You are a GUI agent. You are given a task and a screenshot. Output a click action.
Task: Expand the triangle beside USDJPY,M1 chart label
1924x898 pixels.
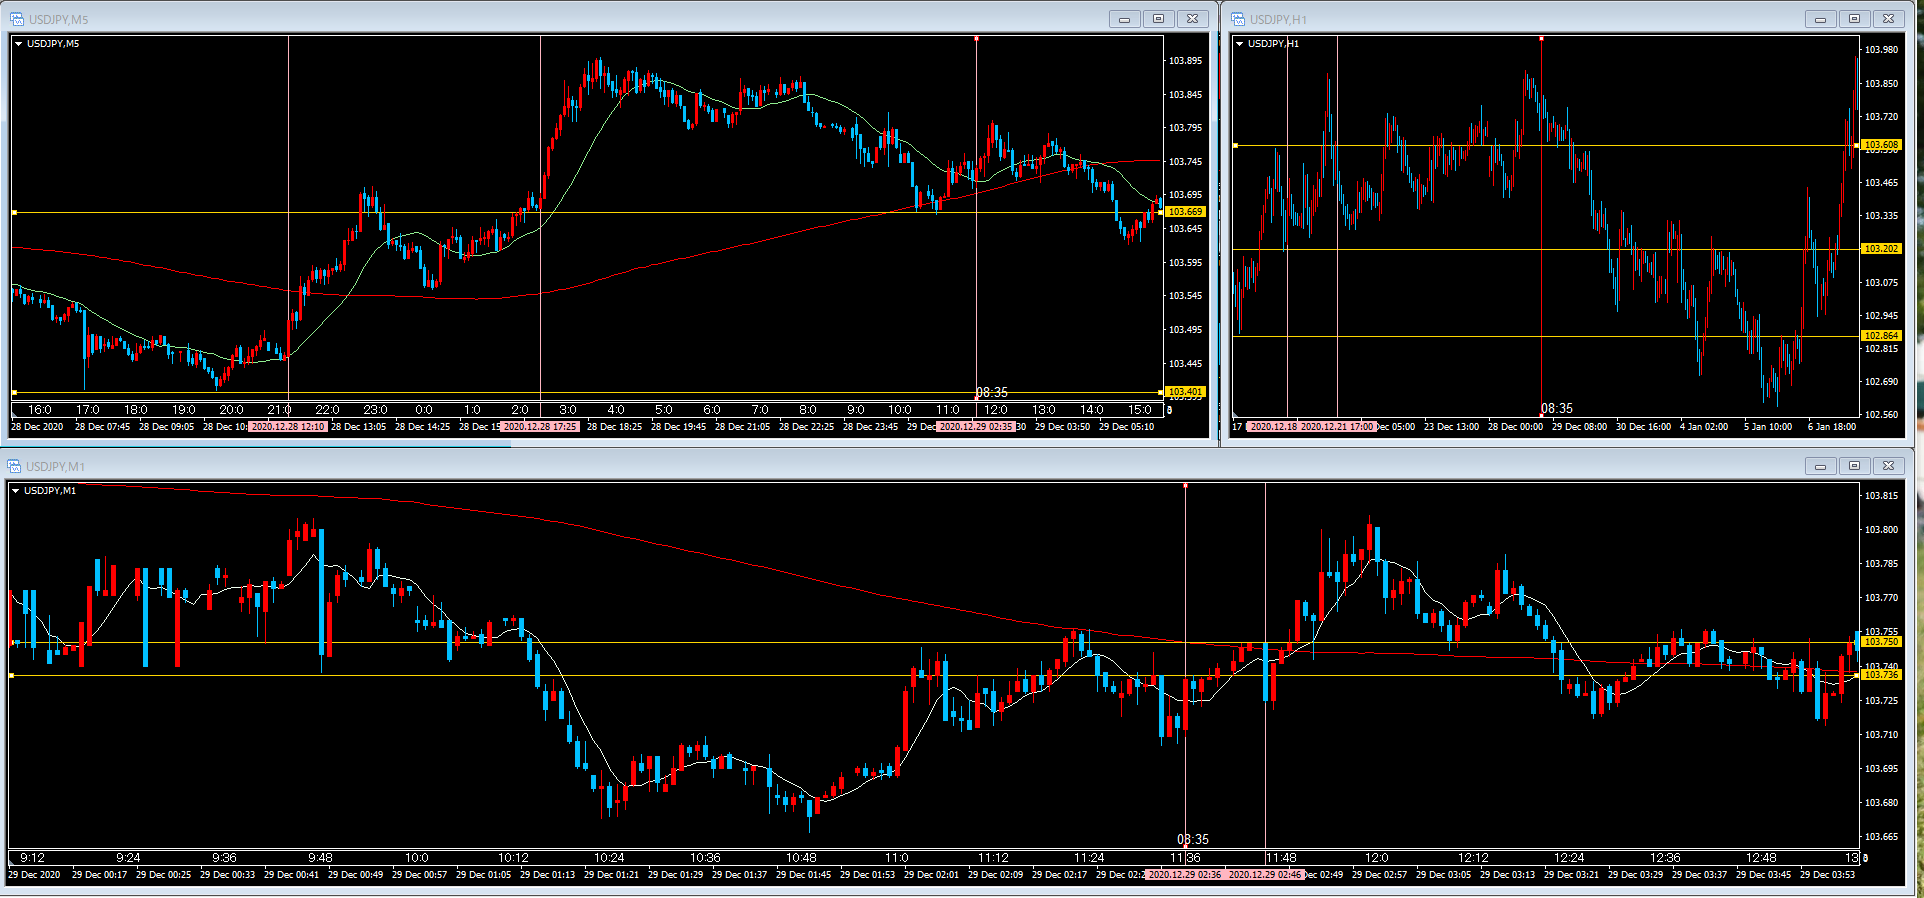pos(15,491)
